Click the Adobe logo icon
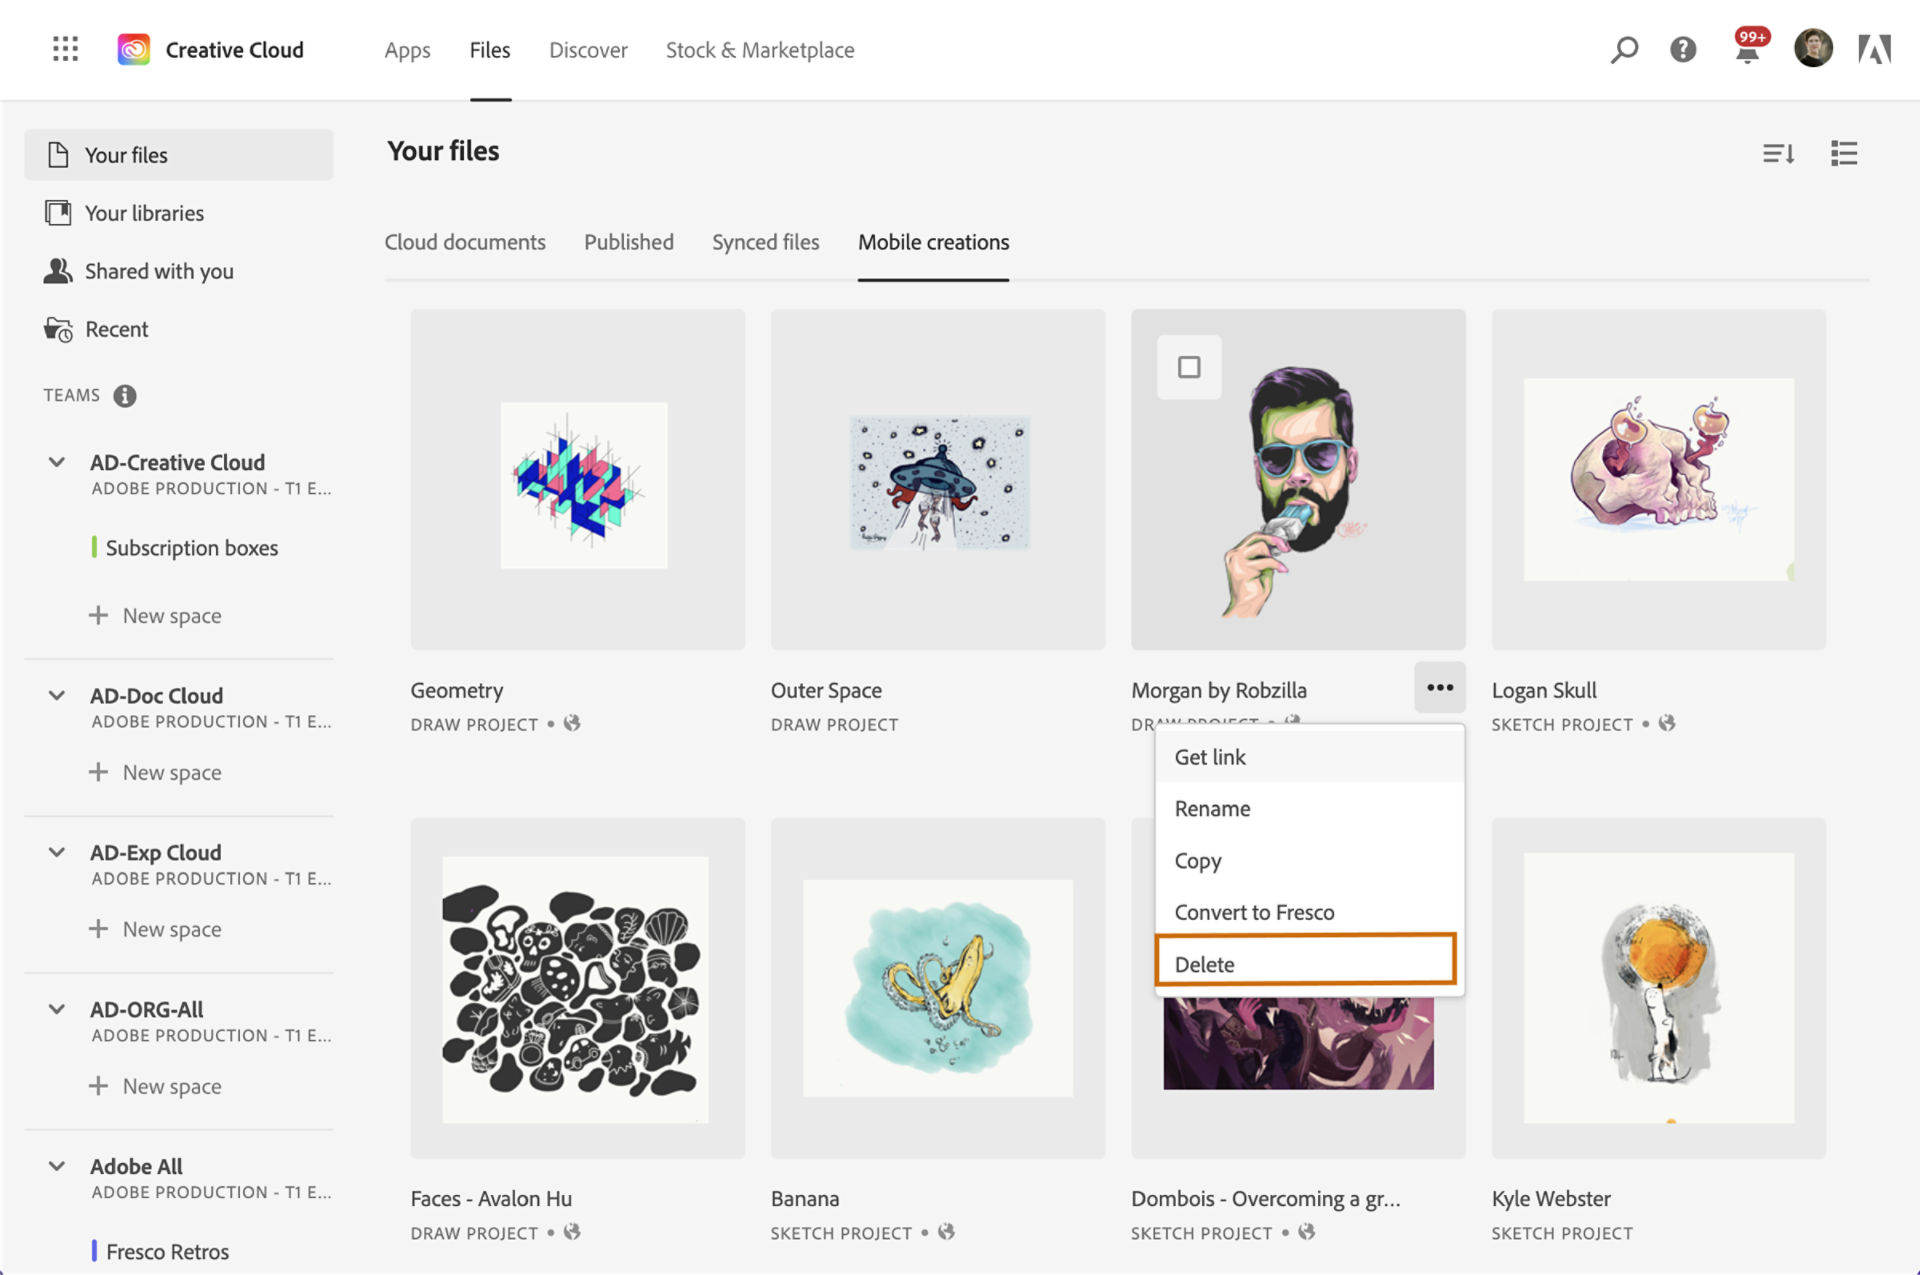 coord(1874,49)
